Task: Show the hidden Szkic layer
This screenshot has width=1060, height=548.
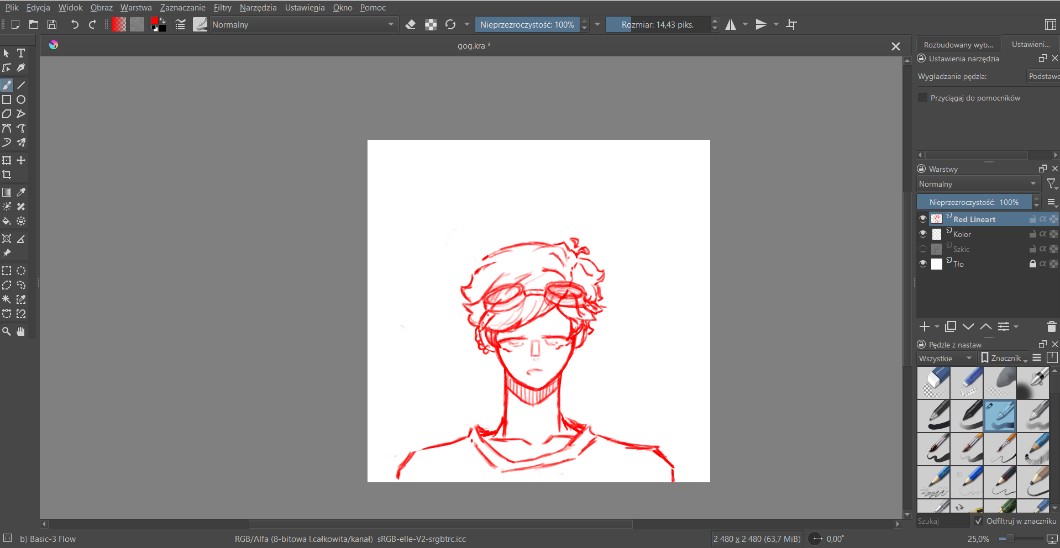Action: tap(923, 249)
